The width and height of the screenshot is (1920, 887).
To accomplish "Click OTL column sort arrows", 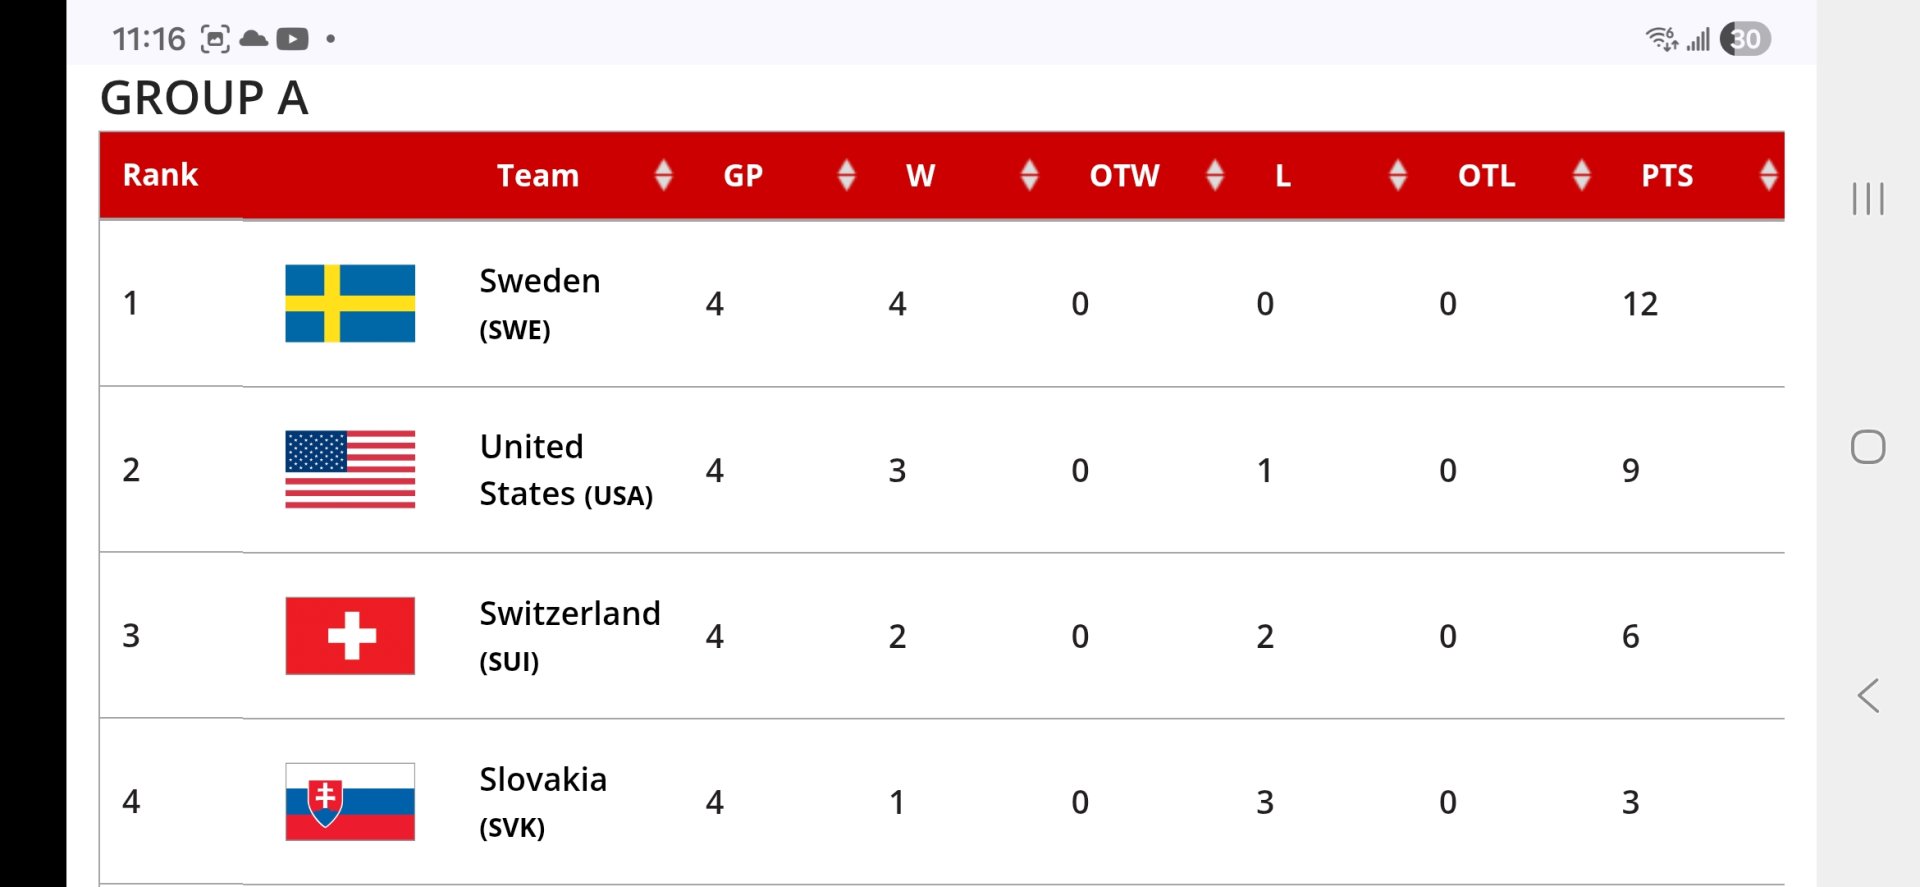I will point(1581,176).
